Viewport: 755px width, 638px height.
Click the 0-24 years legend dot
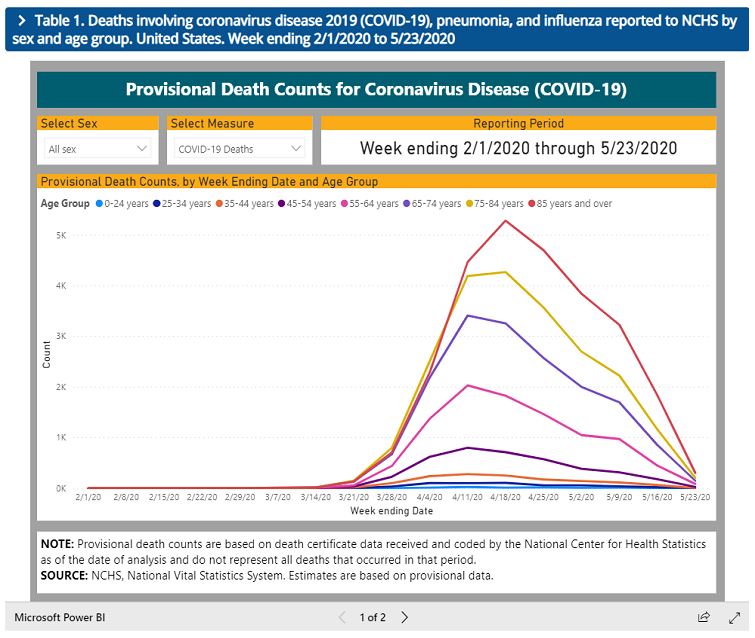click(99, 204)
